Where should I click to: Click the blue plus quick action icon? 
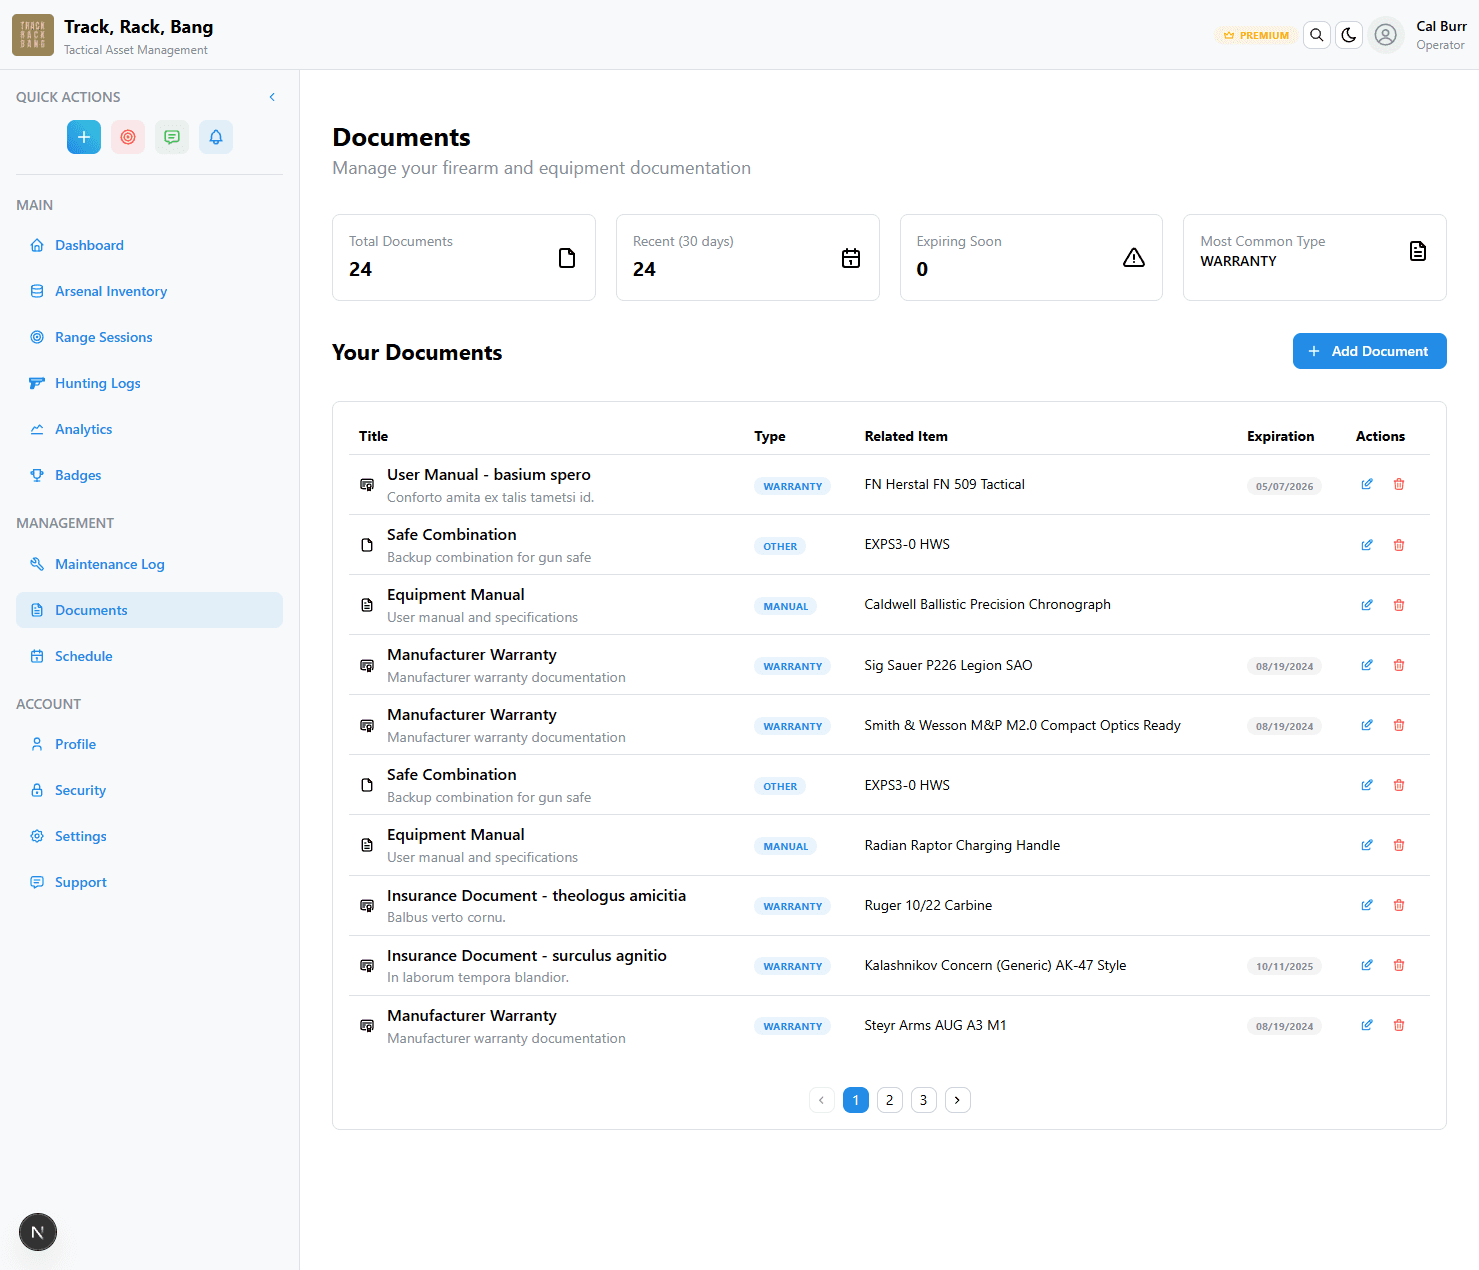click(x=84, y=137)
